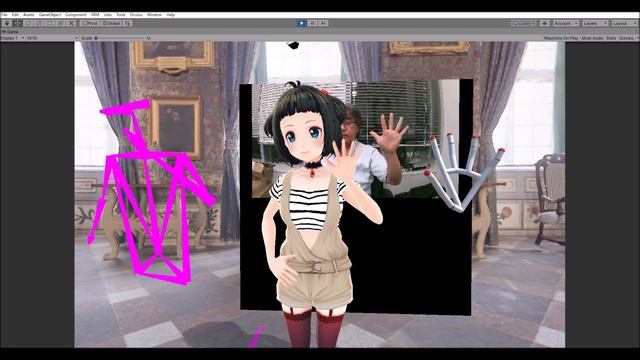640x360 pixels.
Task: Click the game view Scale slider
Action: click(120, 38)
